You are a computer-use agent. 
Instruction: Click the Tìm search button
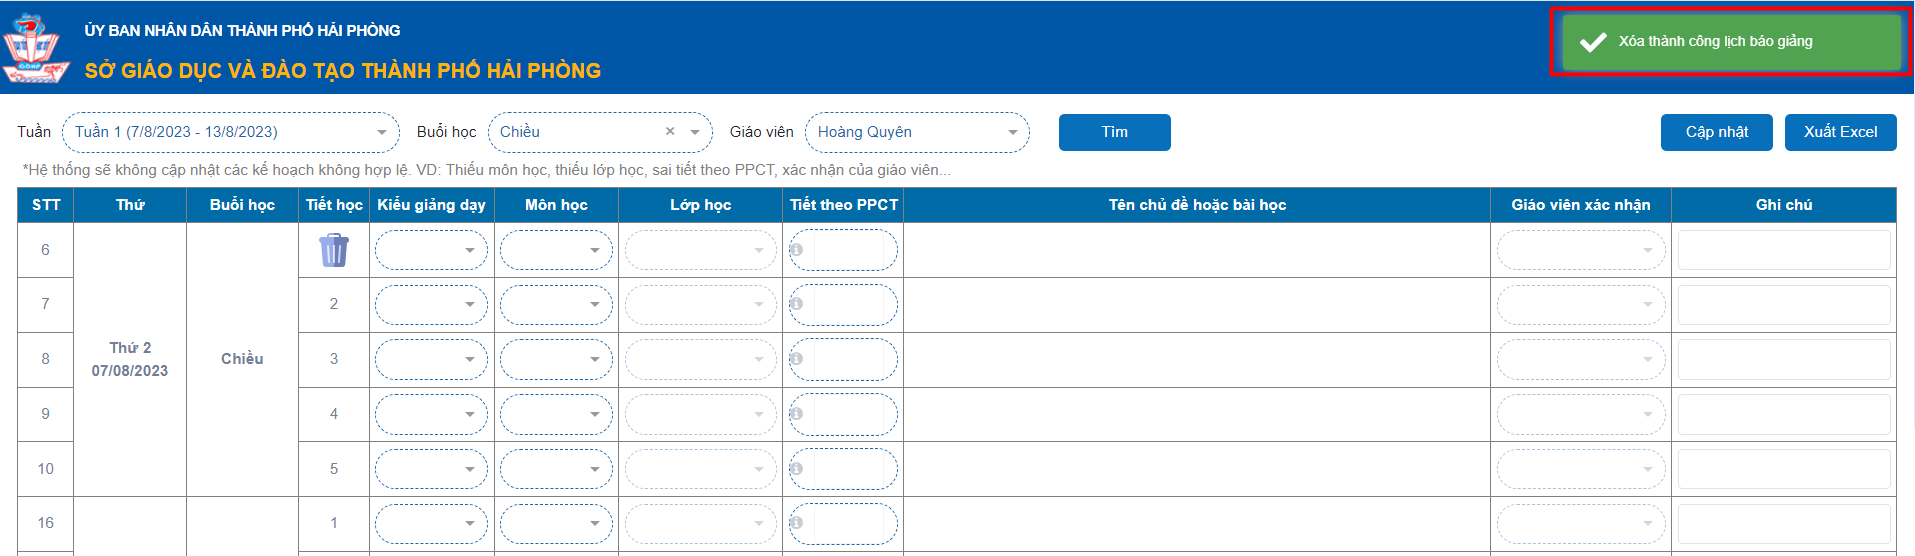[x=1114, y=132]
